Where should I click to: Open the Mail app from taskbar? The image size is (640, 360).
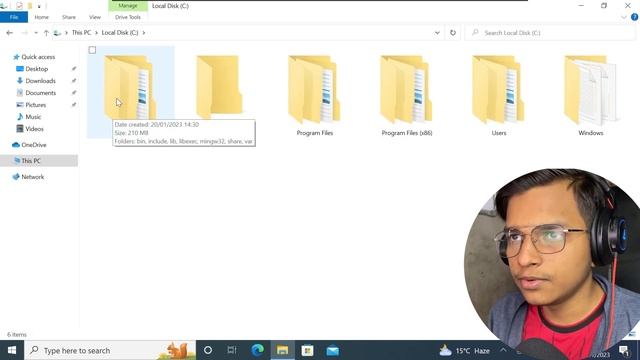coord(333,350)
